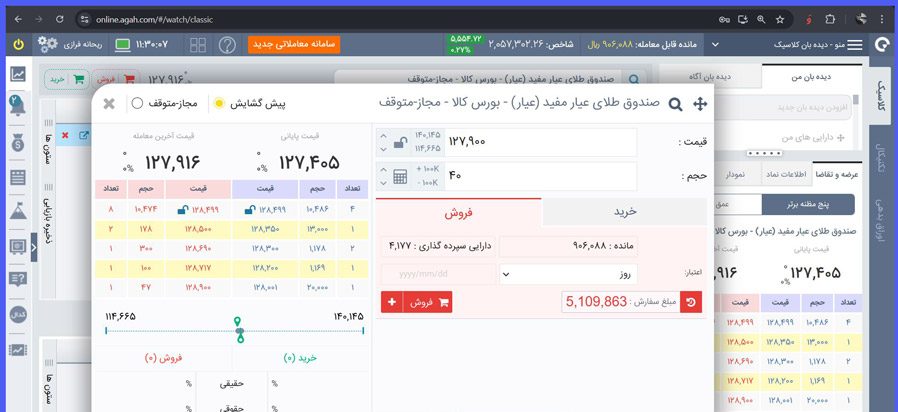Image resolution: width=898 pixels, height=412 pixels.
Task: Switch to the خرید tab in order form
Action: 624,212
